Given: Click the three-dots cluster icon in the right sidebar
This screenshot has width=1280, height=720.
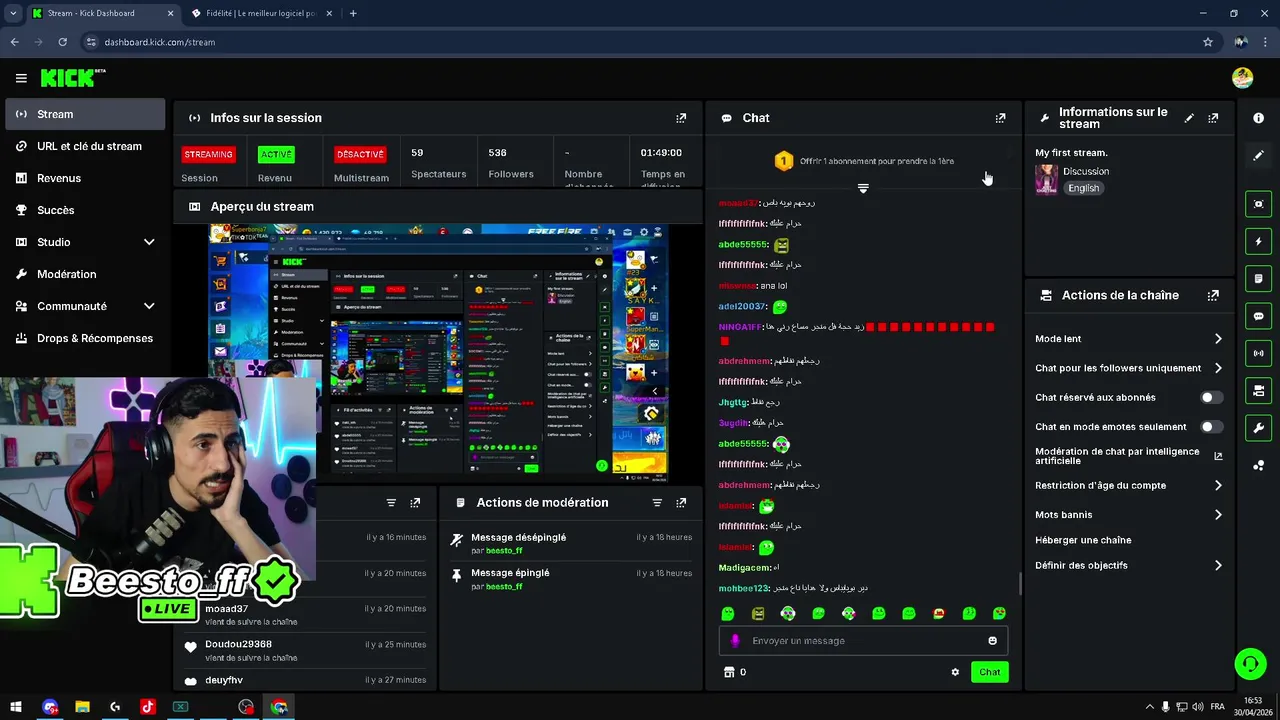Looking at the screenshot, I should point(1258,465).
